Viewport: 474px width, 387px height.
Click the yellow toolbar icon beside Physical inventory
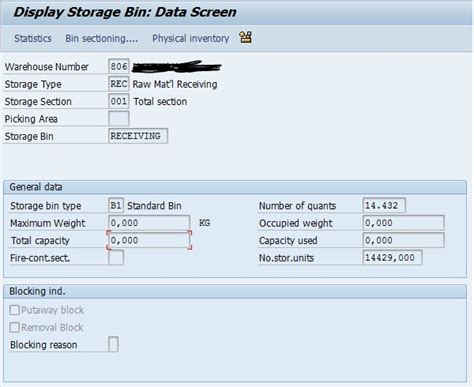[246, 37]
